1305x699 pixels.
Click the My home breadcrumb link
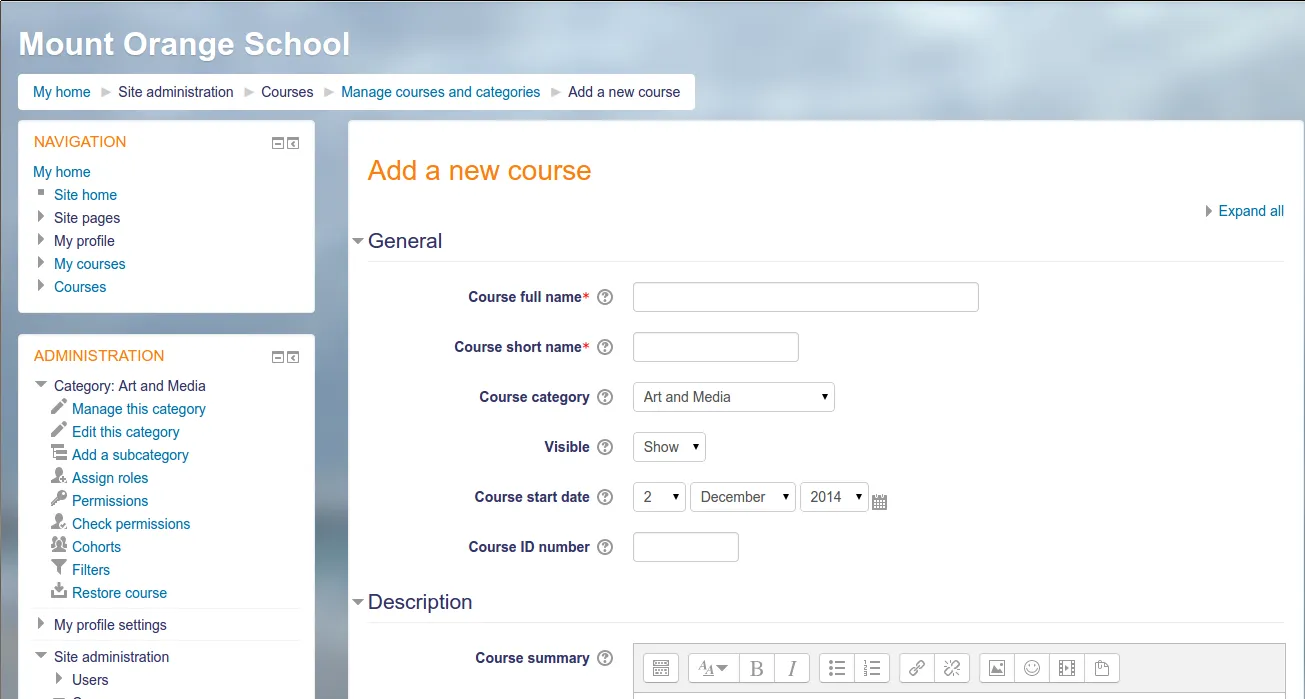click(62, 92)
